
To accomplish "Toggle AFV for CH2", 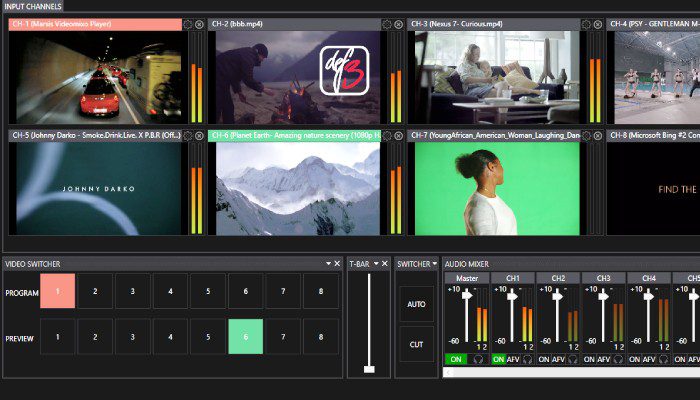I will 558,359.
